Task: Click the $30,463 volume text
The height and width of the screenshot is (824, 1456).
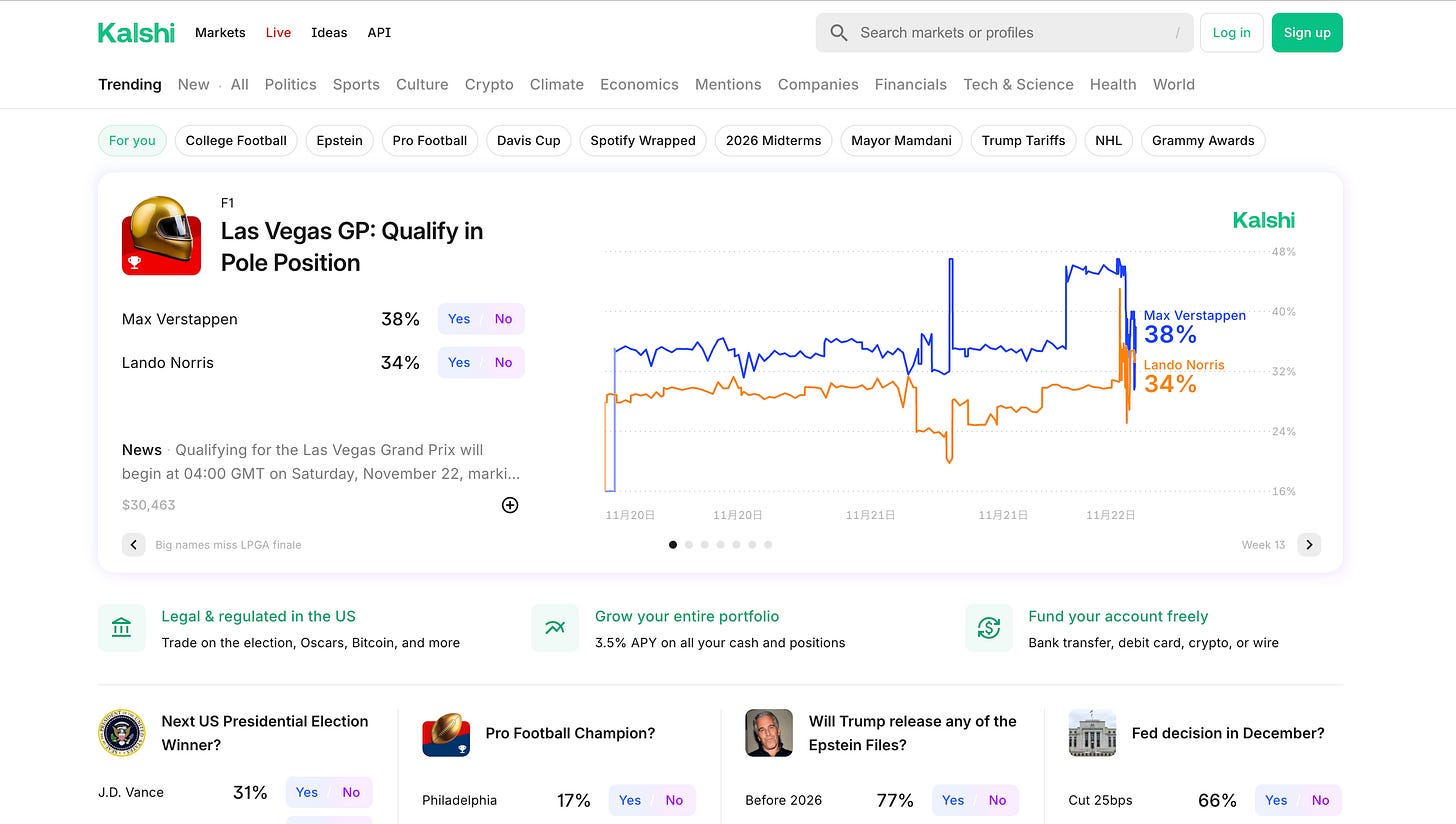Action: (148, 505)
